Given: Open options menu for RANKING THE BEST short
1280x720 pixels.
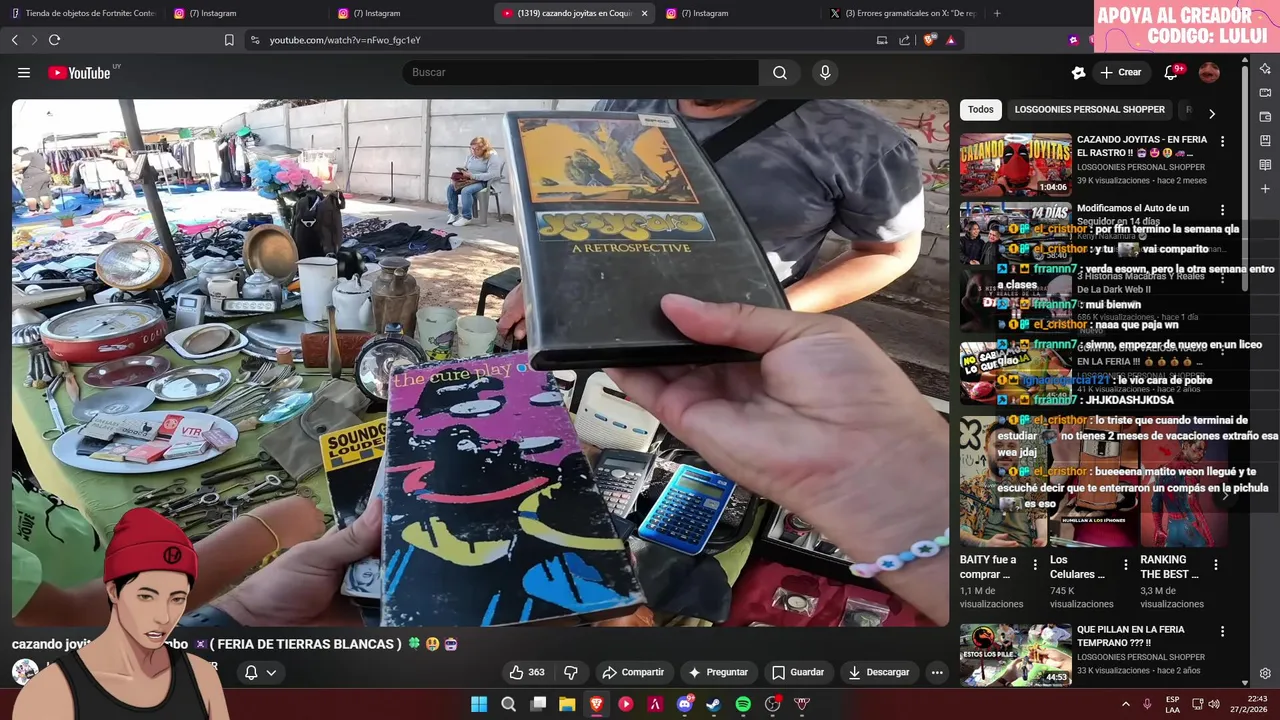Looking at the screenshot, I should (x=1216, y=565).
